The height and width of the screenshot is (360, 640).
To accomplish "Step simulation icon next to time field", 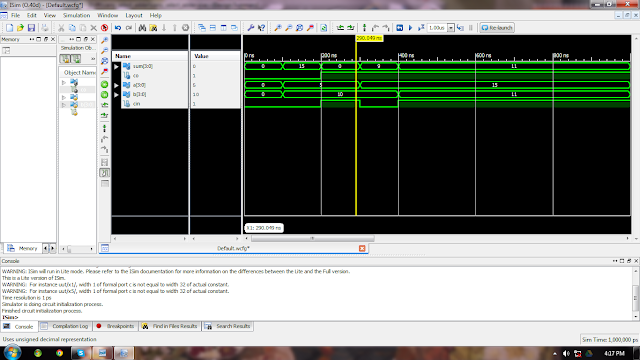I will pyautogui.click(x=460, y=28).
